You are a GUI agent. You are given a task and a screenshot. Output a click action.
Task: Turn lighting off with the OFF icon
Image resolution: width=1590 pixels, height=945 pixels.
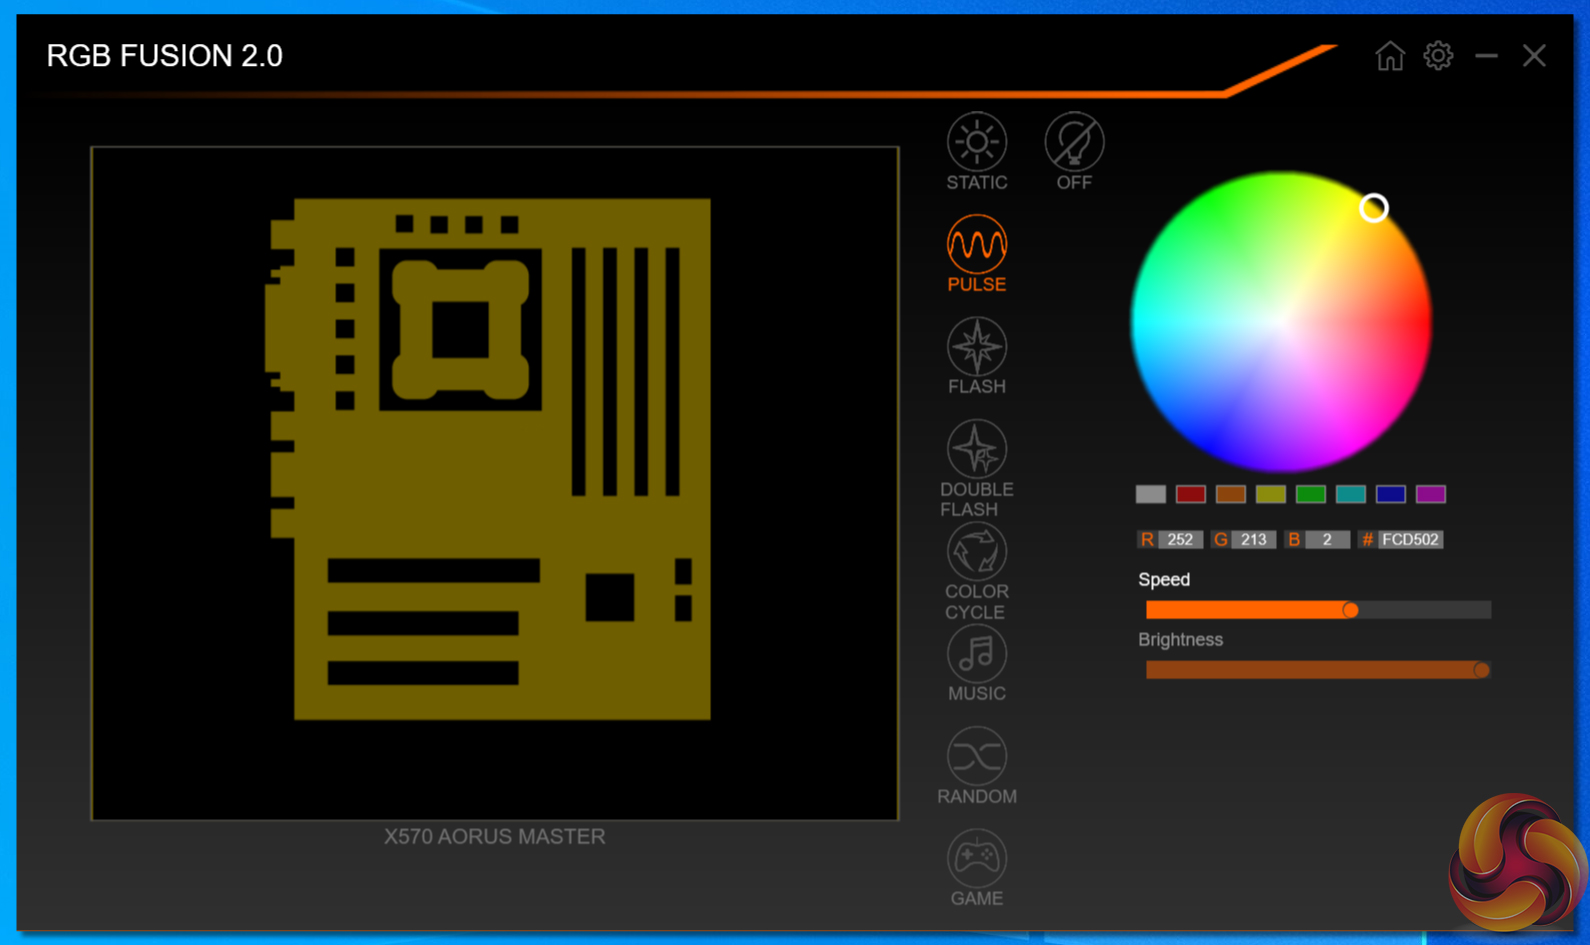(1074, 142)
